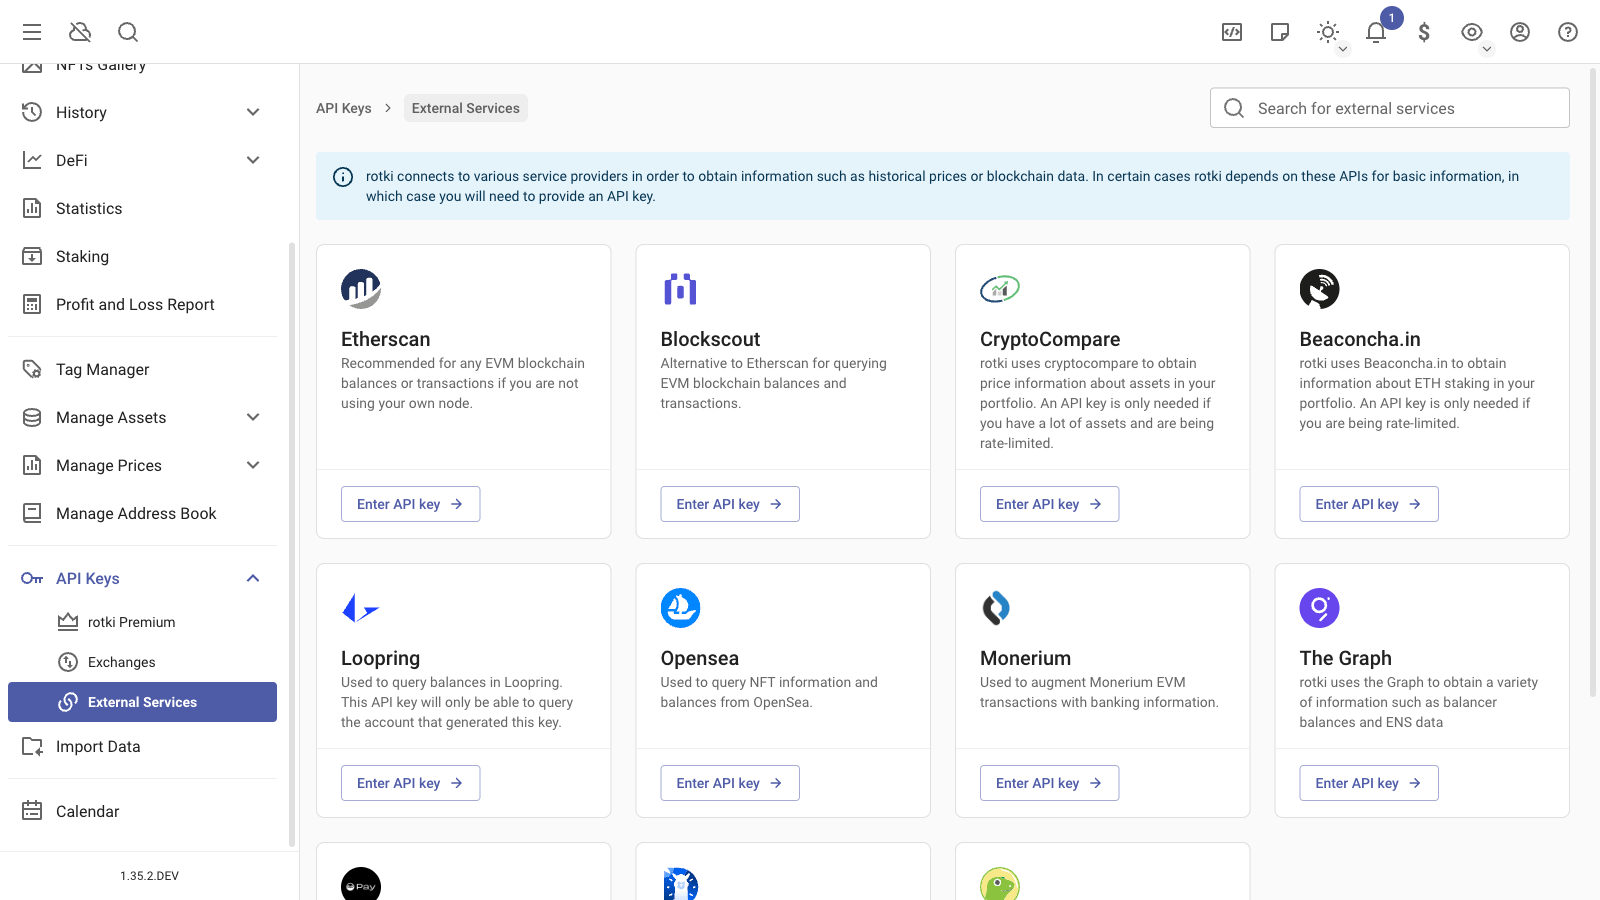Click the Blockscout logo icon
This screenshot has height=900, width=1600.
680,289
